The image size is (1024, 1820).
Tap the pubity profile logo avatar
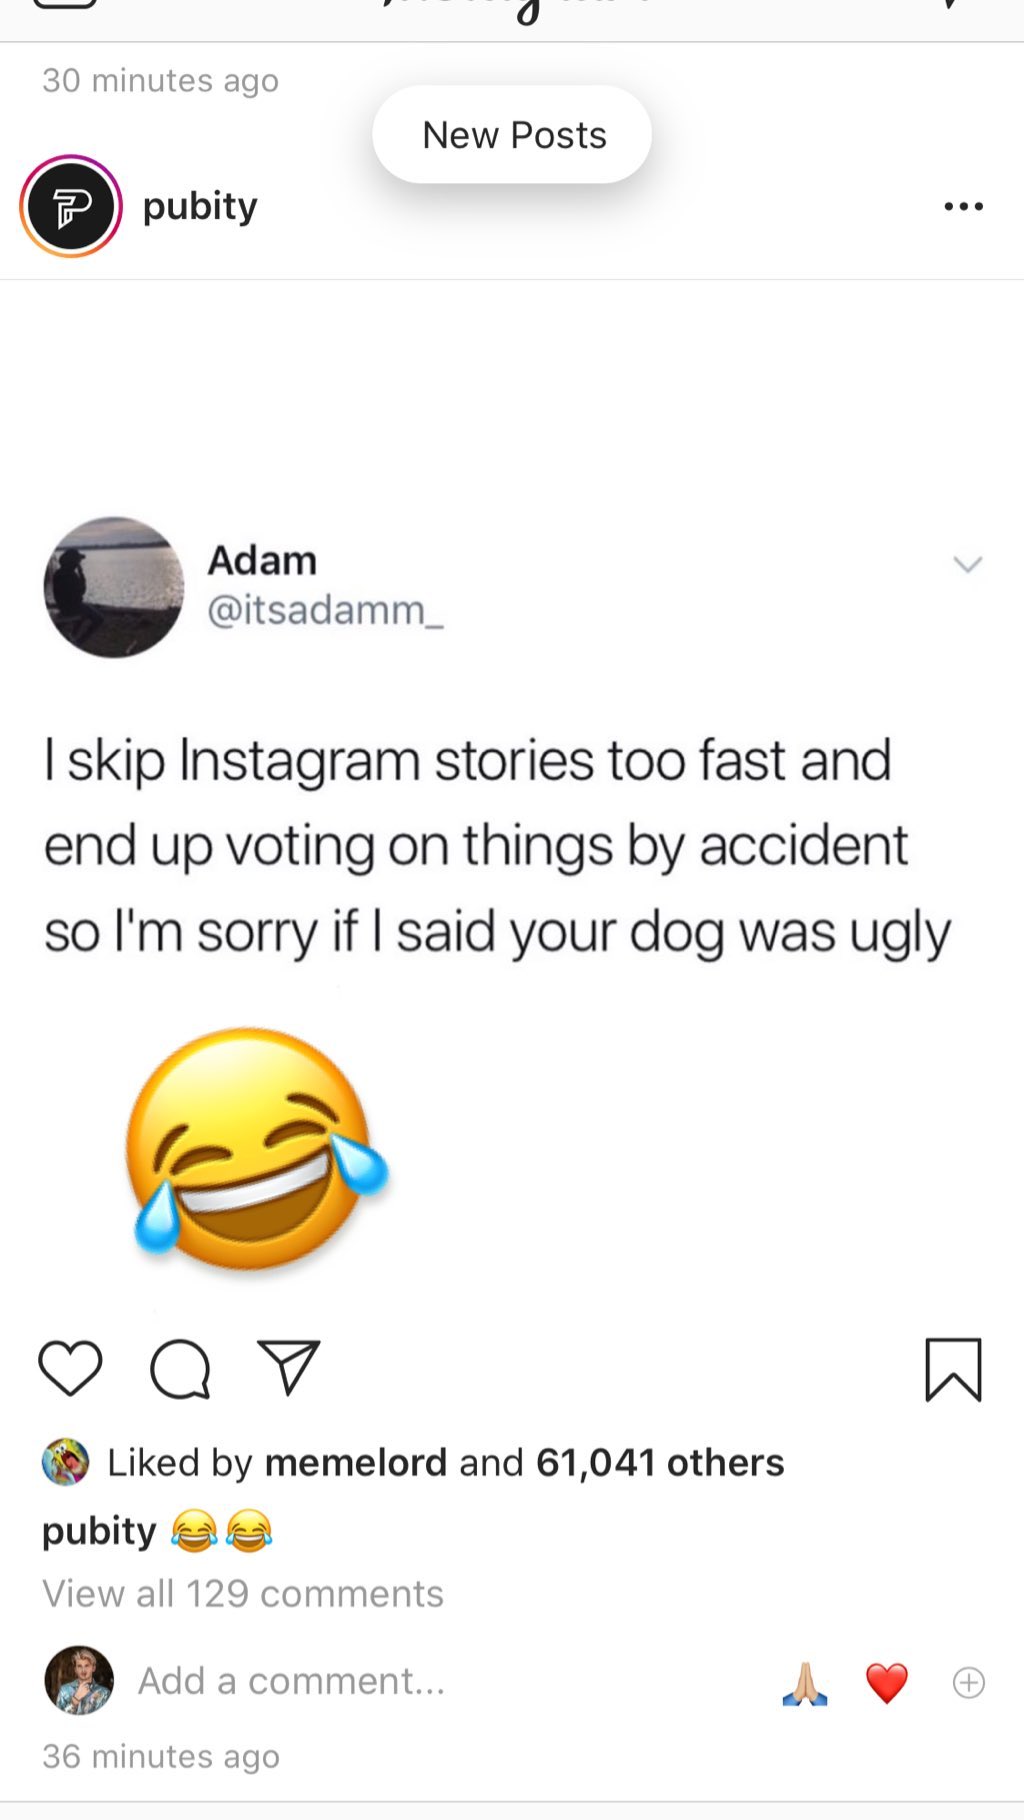(71, 206)
